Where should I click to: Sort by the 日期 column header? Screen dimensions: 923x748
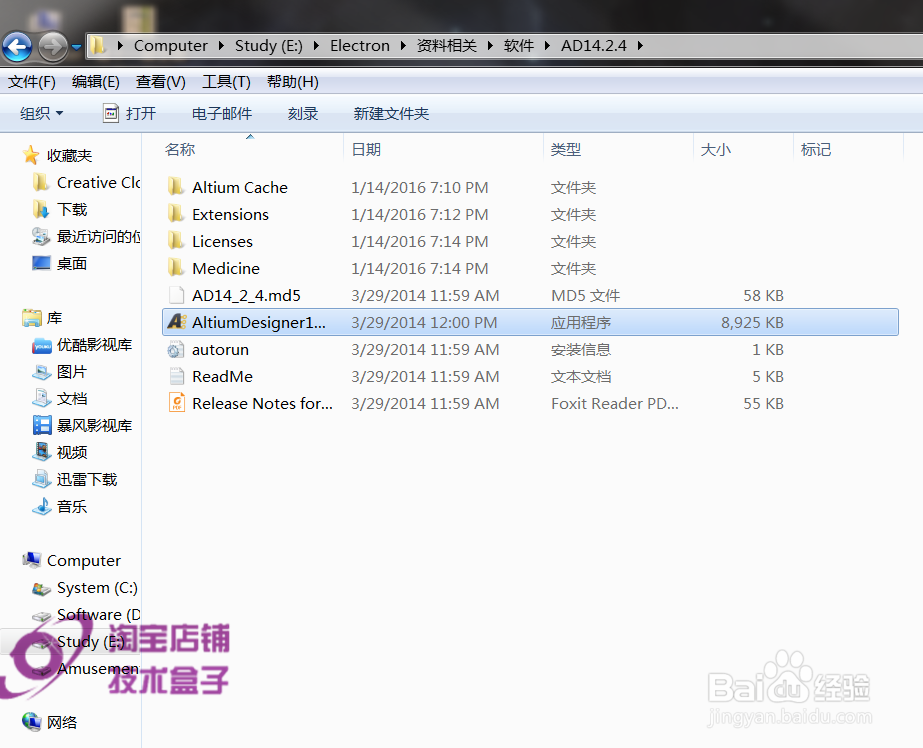pos(366,149)
